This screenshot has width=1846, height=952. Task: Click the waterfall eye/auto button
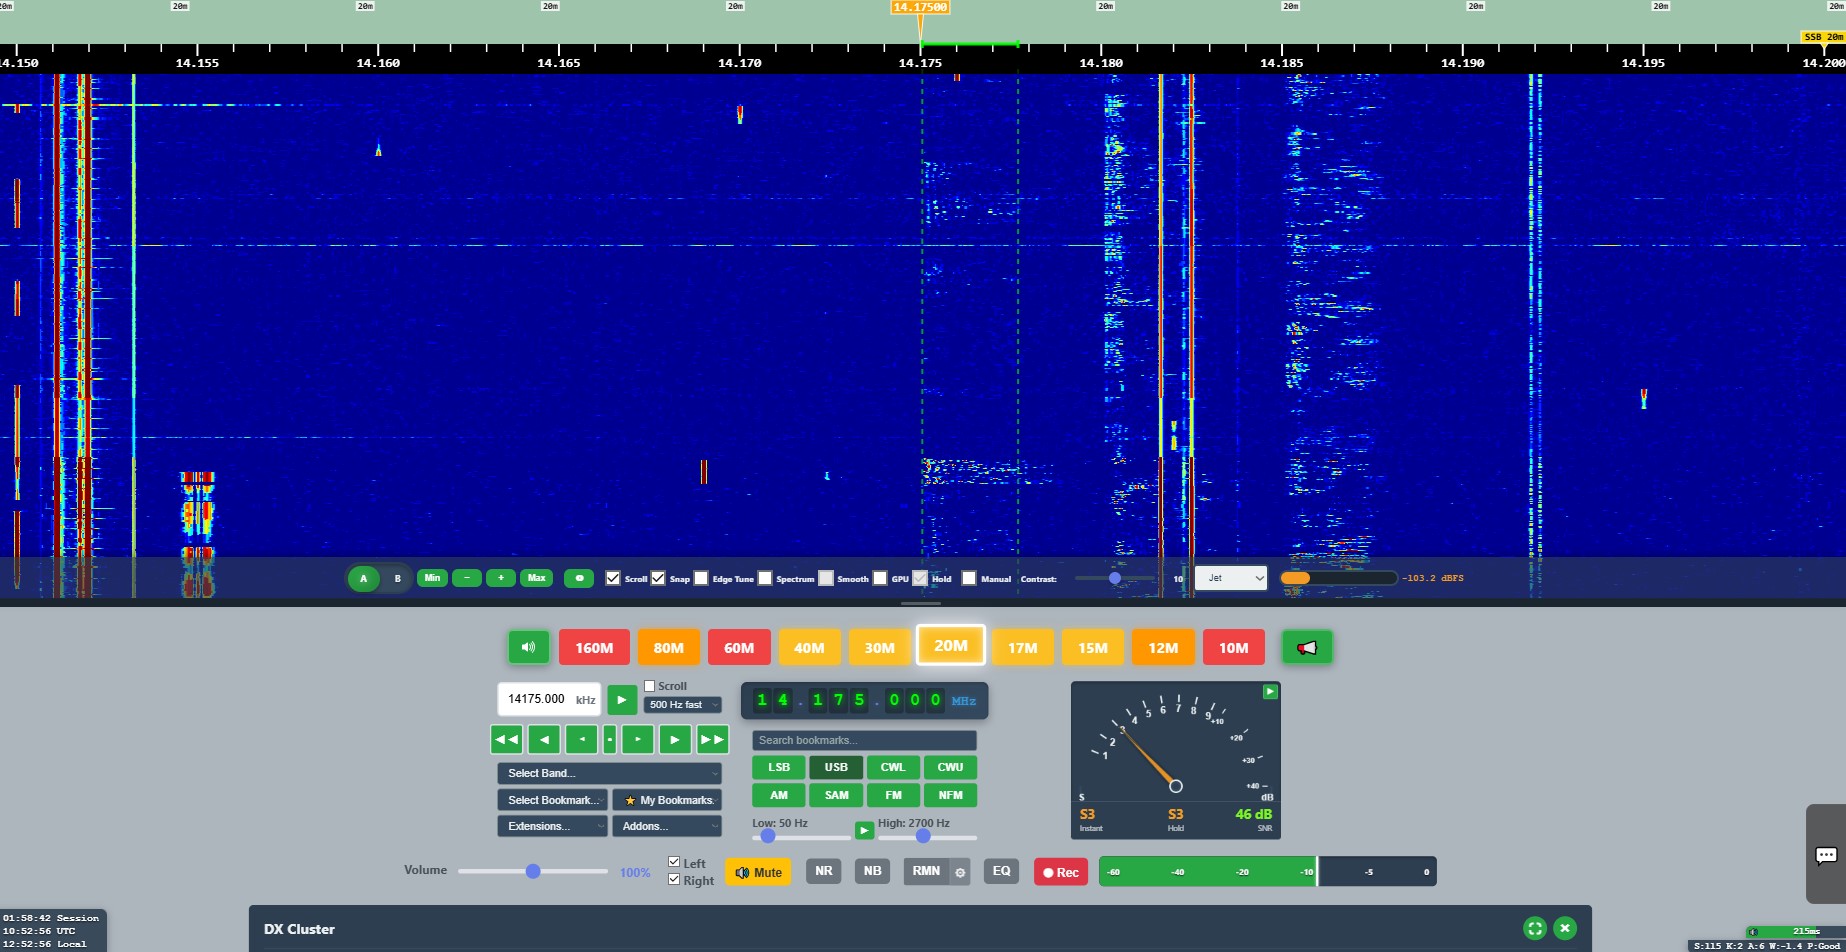coord(580,578)
